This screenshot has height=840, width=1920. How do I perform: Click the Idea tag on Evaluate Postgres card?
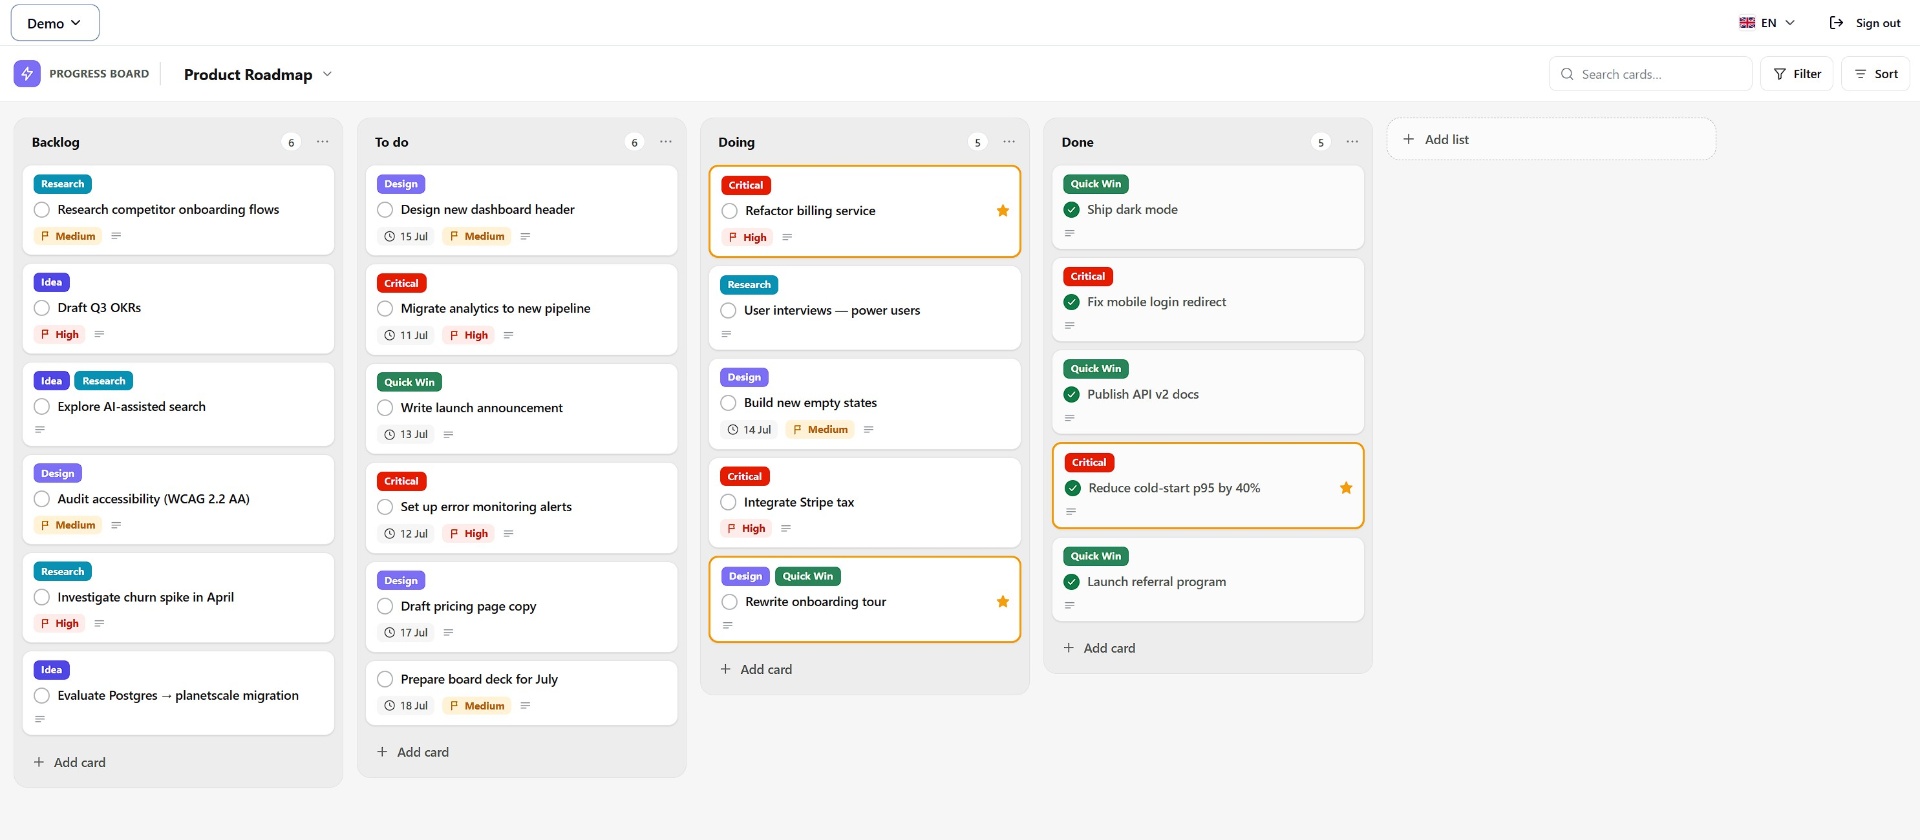click(52, 671)
